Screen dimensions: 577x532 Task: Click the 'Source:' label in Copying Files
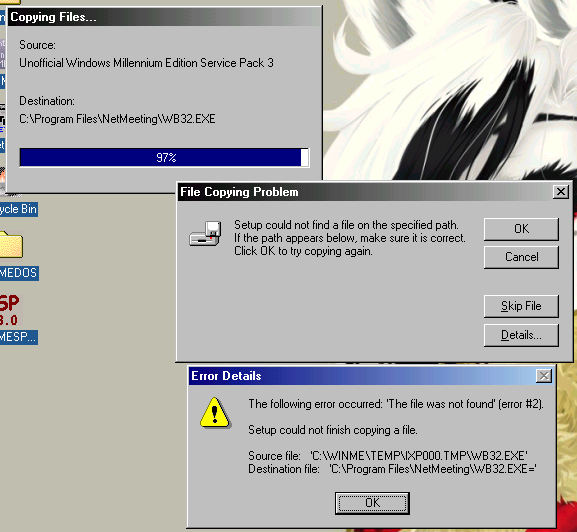tap(38, 45)
